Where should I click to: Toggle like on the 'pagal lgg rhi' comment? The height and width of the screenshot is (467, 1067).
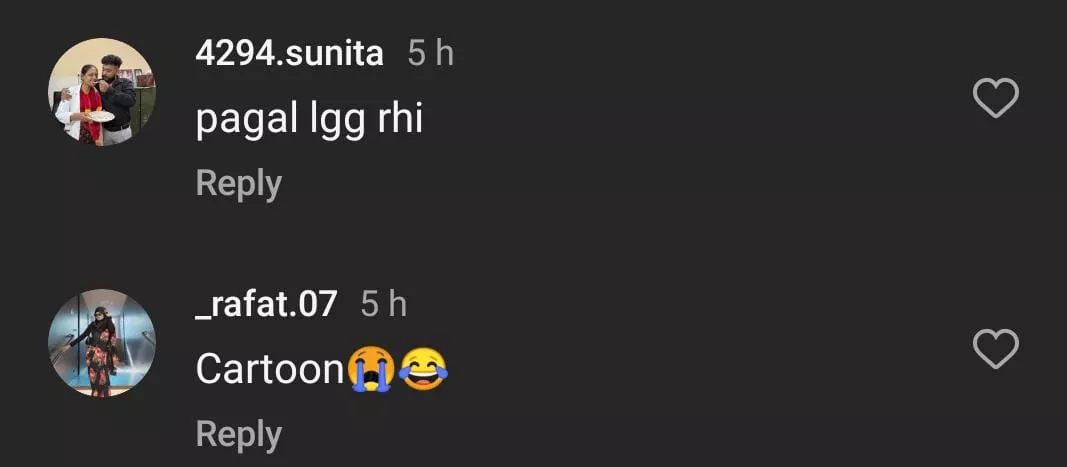[995, 99]
